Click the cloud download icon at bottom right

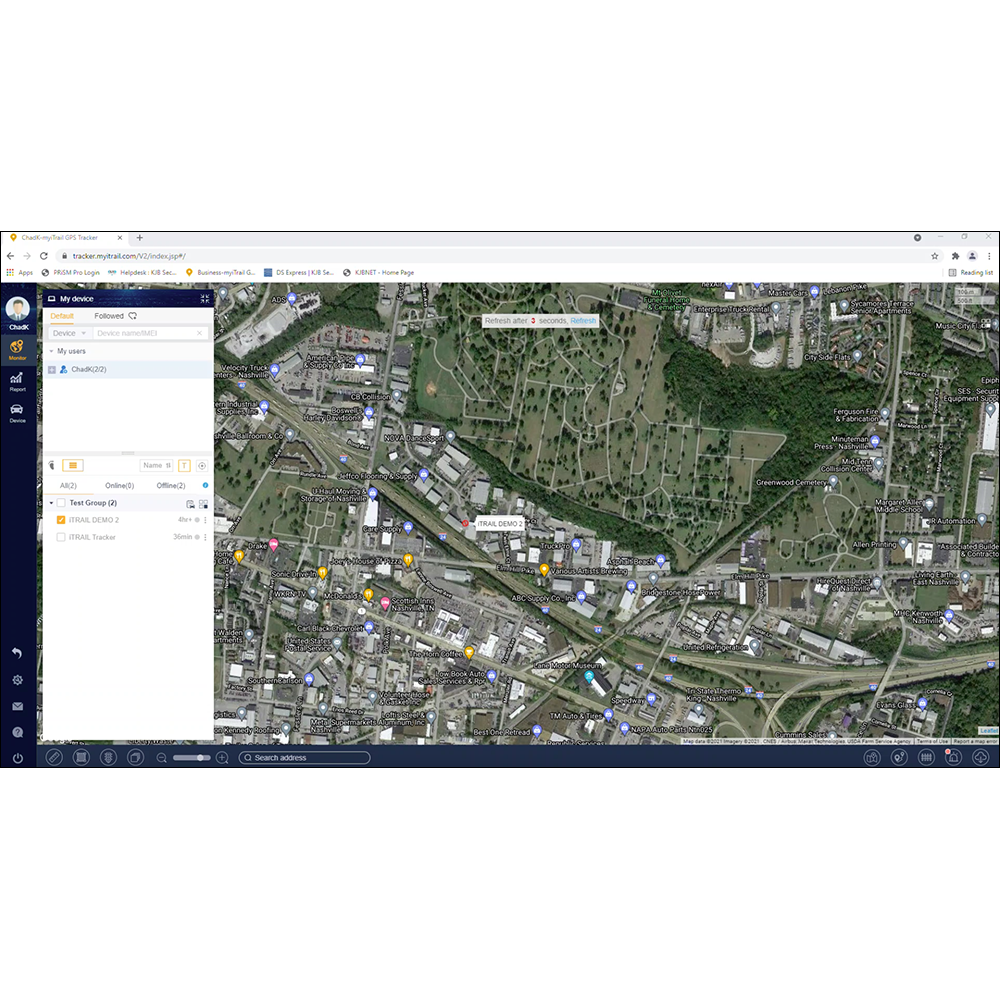(x=980, y=757)
